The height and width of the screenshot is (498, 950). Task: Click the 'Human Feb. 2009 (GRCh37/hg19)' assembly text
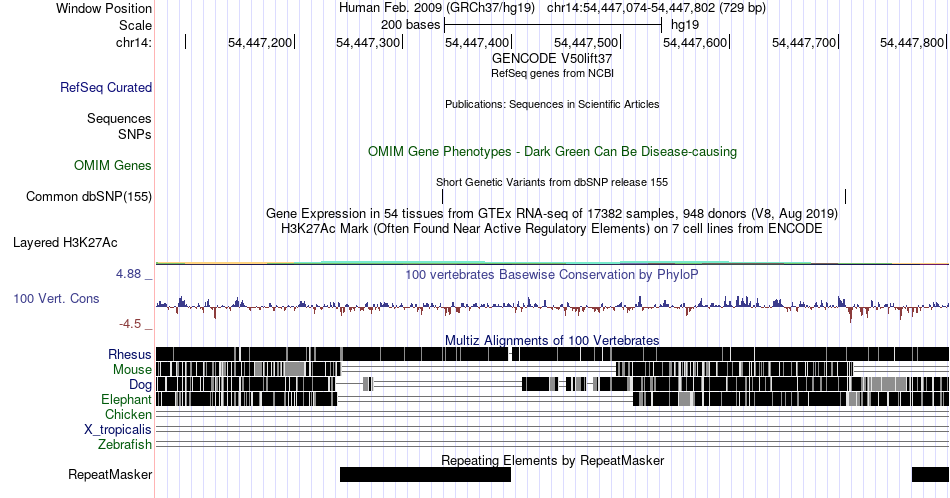tap(437, 8)
